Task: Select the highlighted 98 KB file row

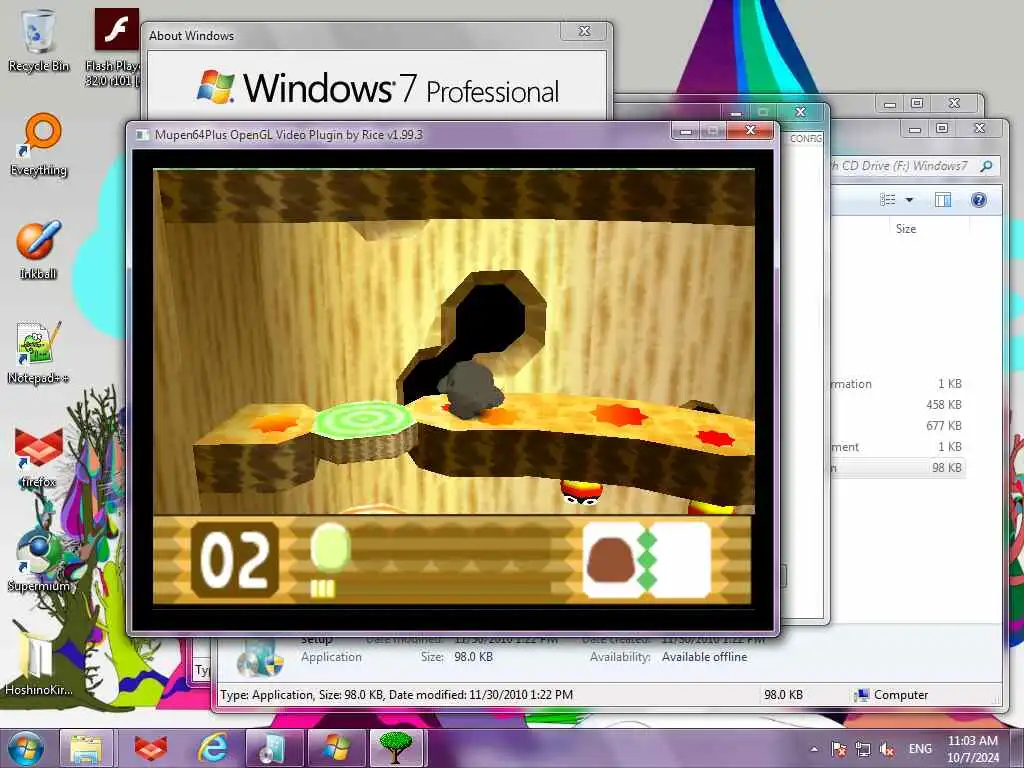Action: [897, 468]
